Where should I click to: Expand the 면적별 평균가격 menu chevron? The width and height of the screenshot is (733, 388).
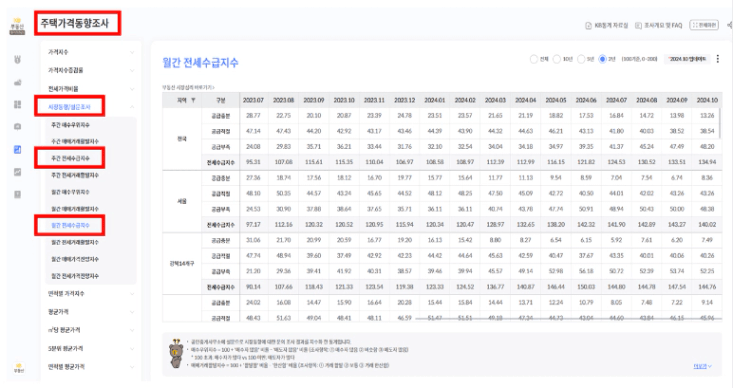click(132, 367)
